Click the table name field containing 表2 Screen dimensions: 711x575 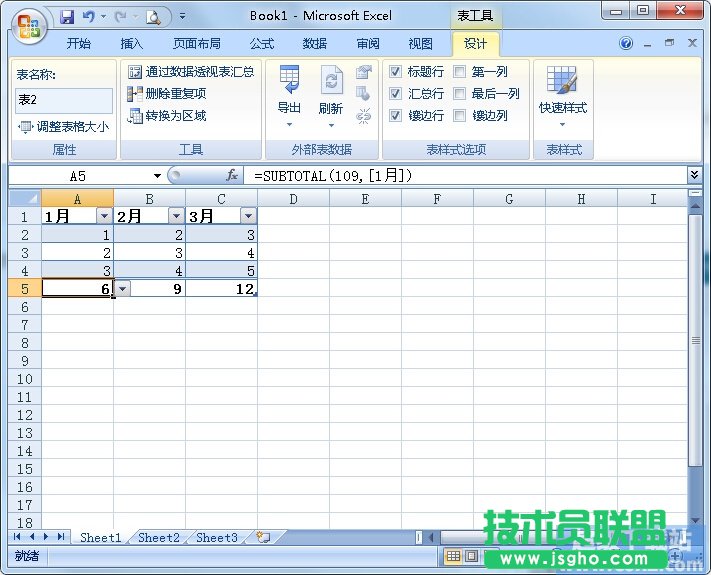point(64,100)
